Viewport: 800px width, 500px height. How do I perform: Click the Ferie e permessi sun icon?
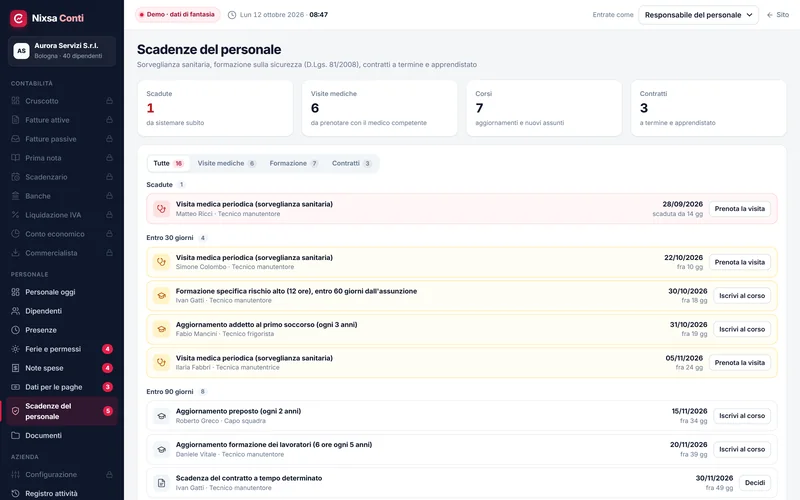(15, 349)
